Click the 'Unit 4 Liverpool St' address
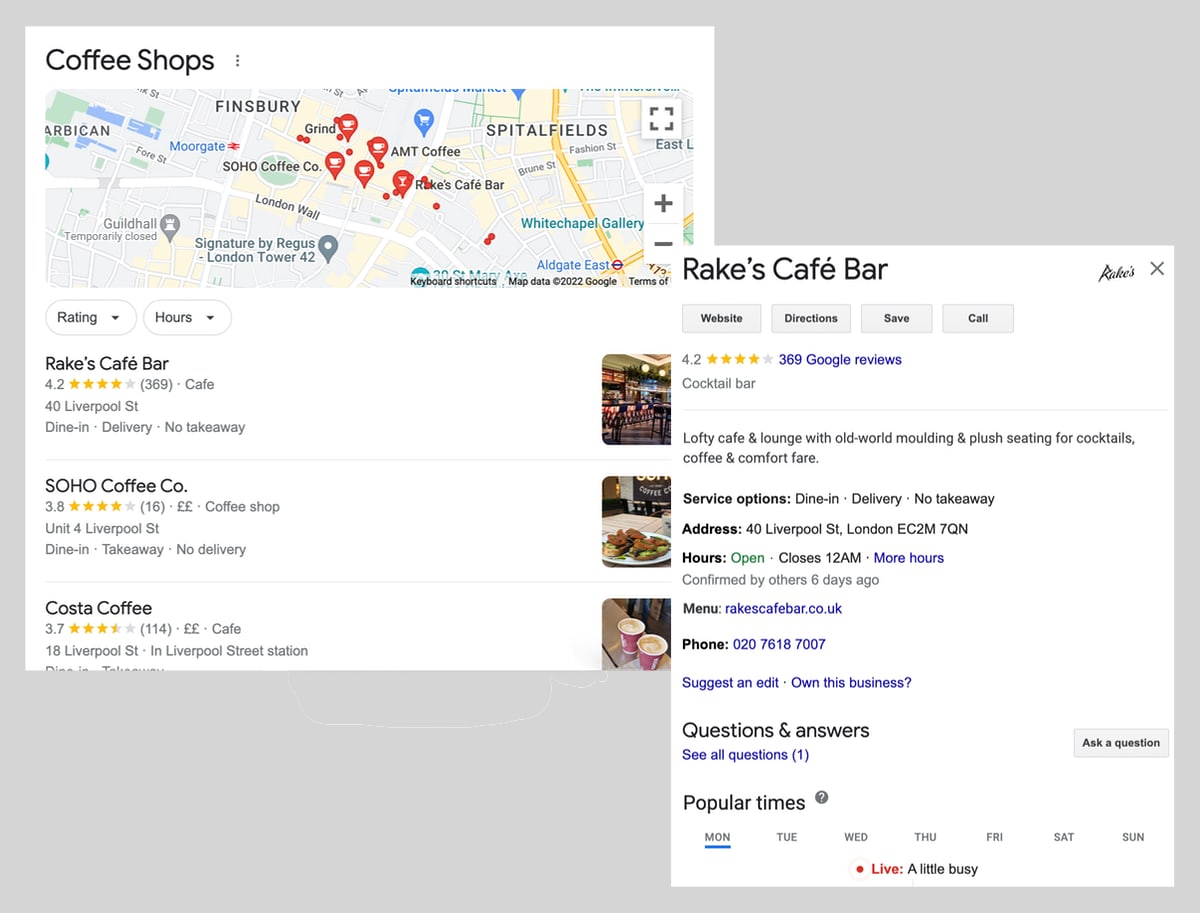 [102, 528]
